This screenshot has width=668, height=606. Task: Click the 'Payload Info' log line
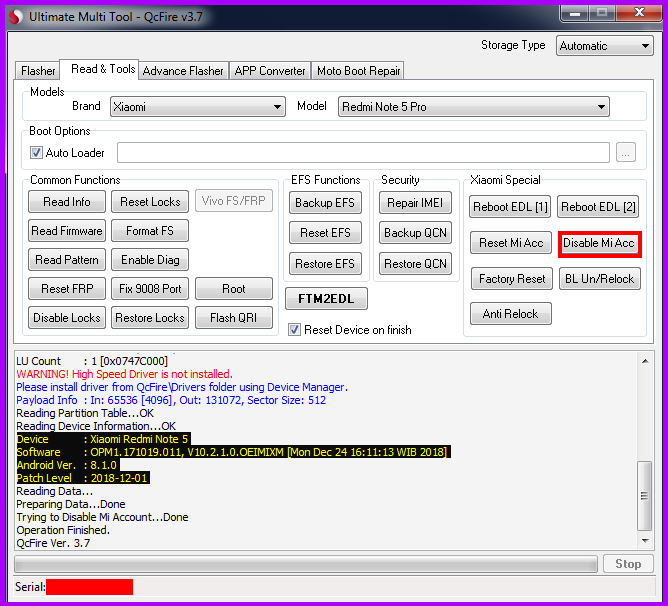171,400
